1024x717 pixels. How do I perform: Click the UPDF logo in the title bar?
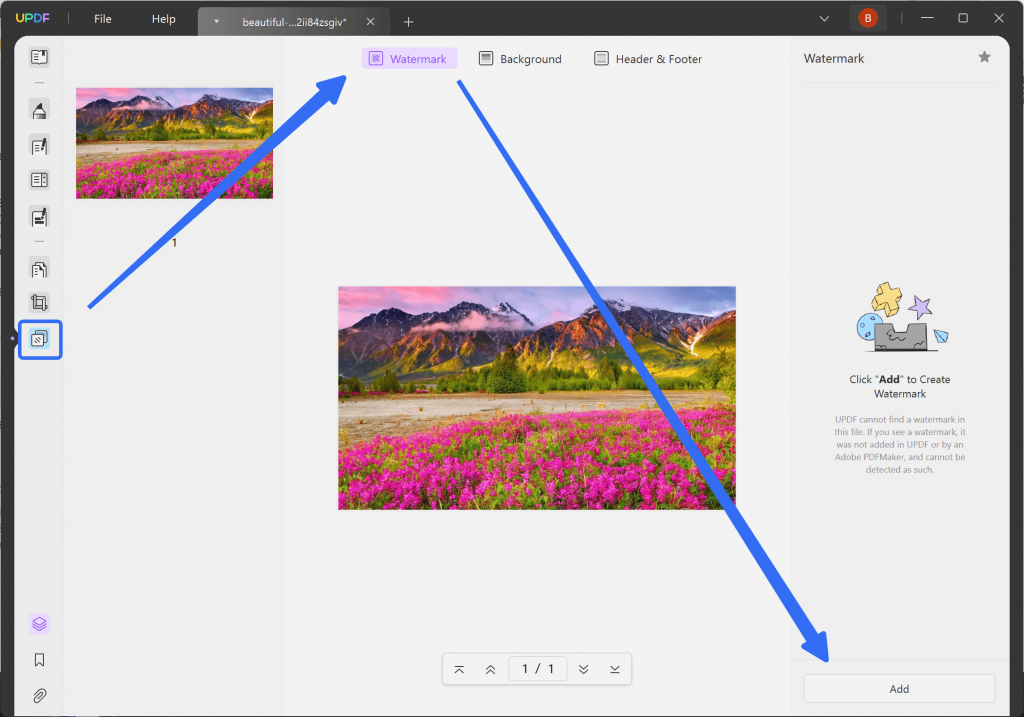(33, 17)
